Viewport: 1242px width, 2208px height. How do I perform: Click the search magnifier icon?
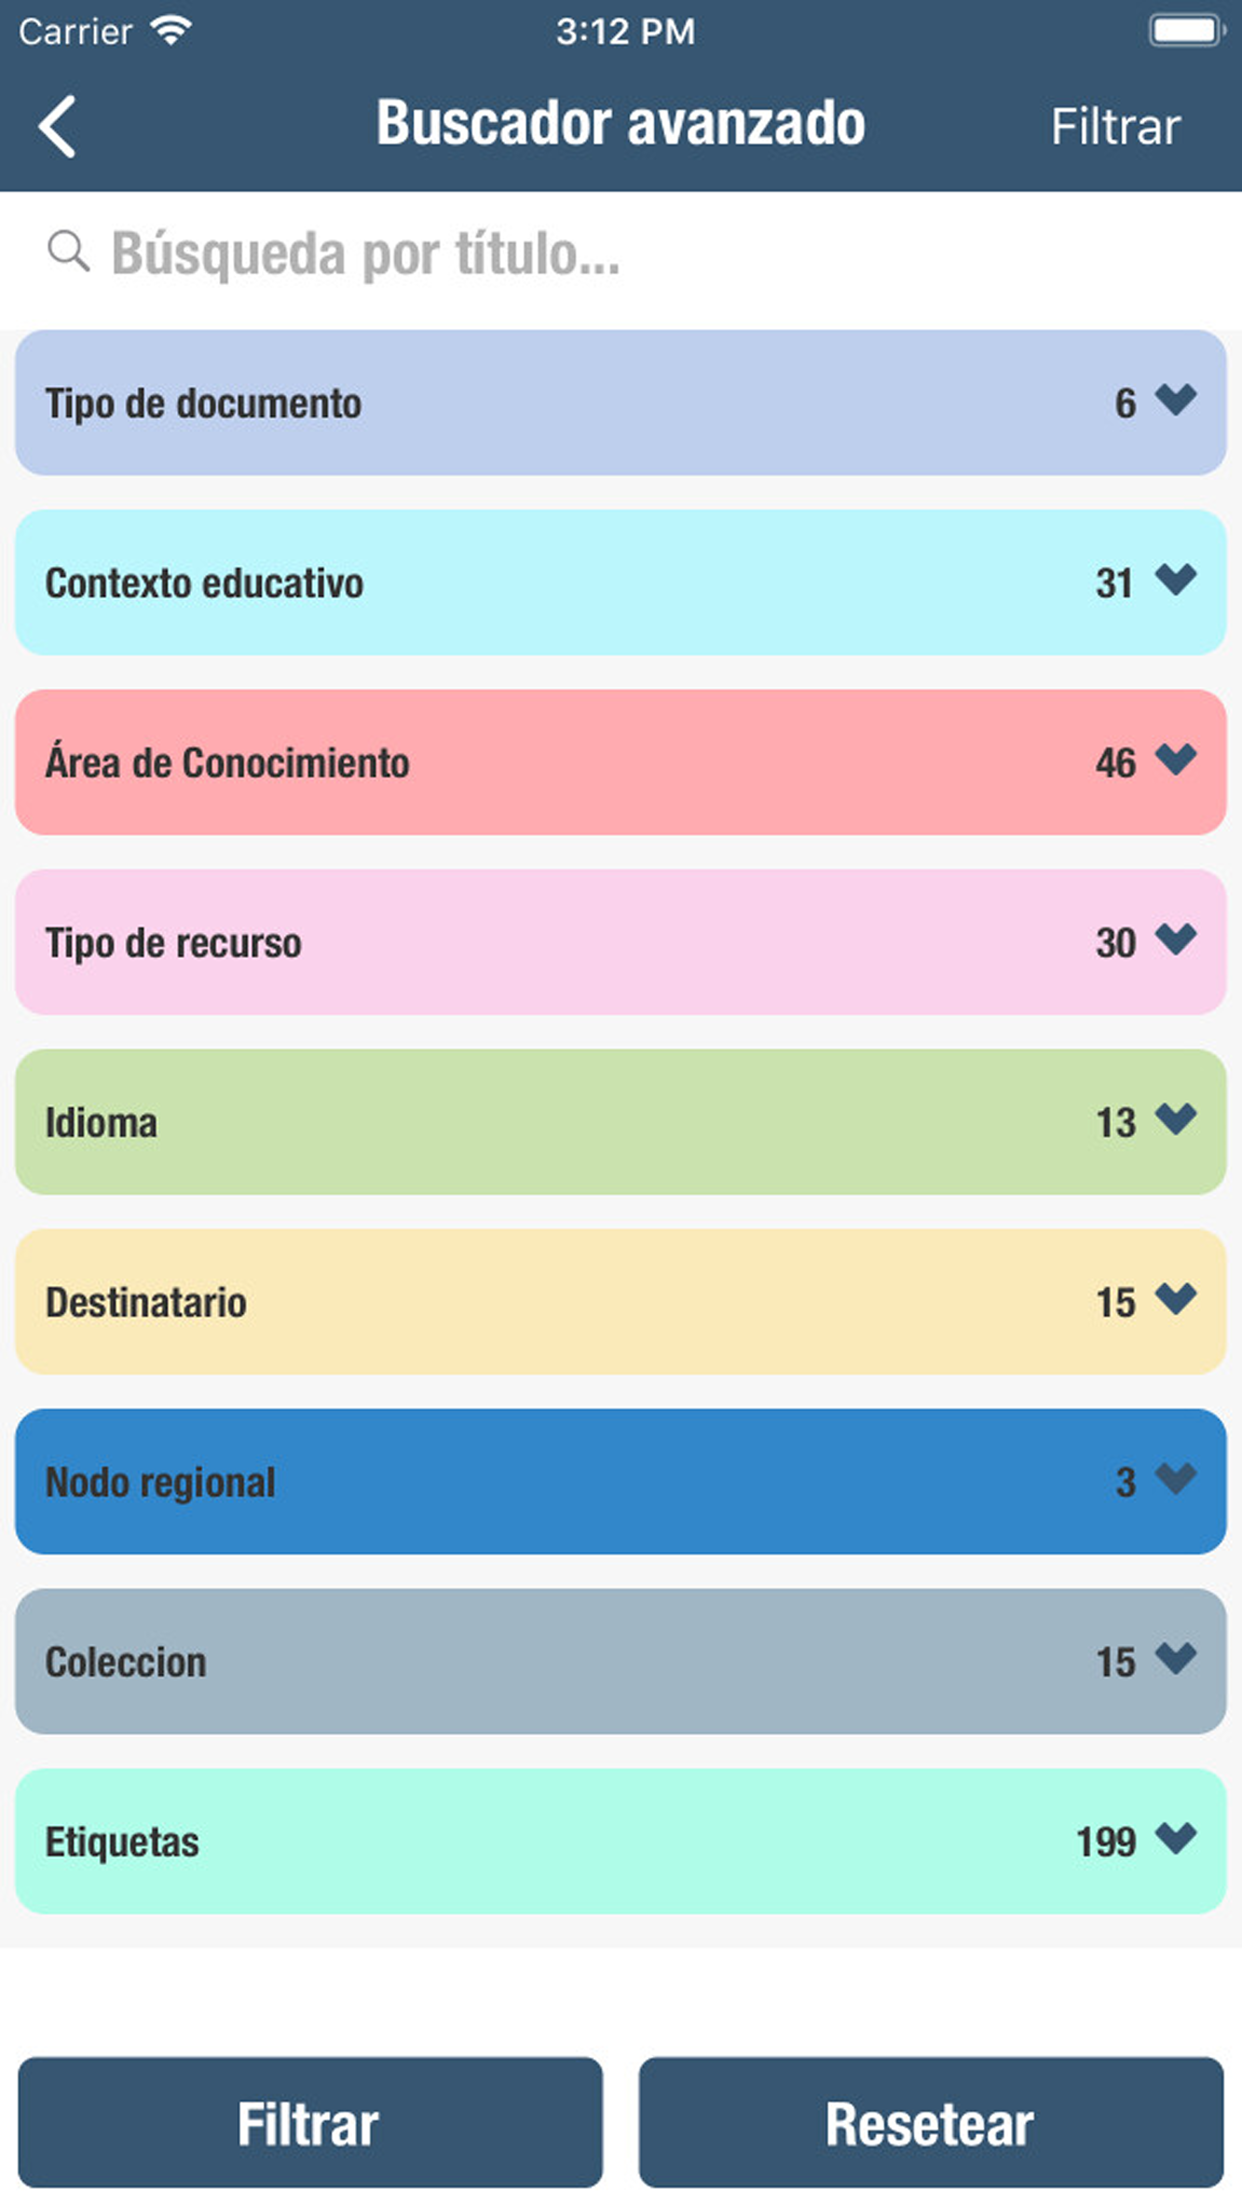click(68, 251)
